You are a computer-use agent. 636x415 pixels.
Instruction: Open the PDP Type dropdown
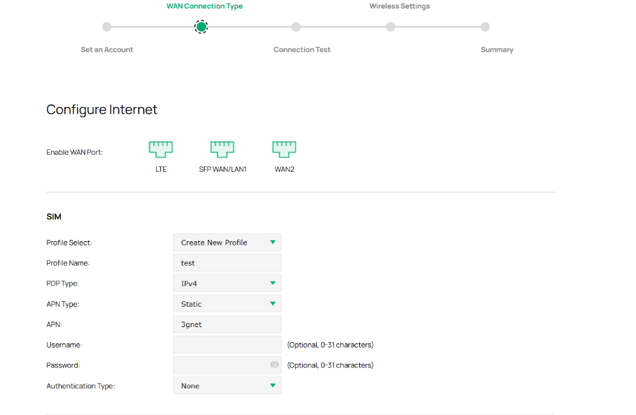coord(227,283)
